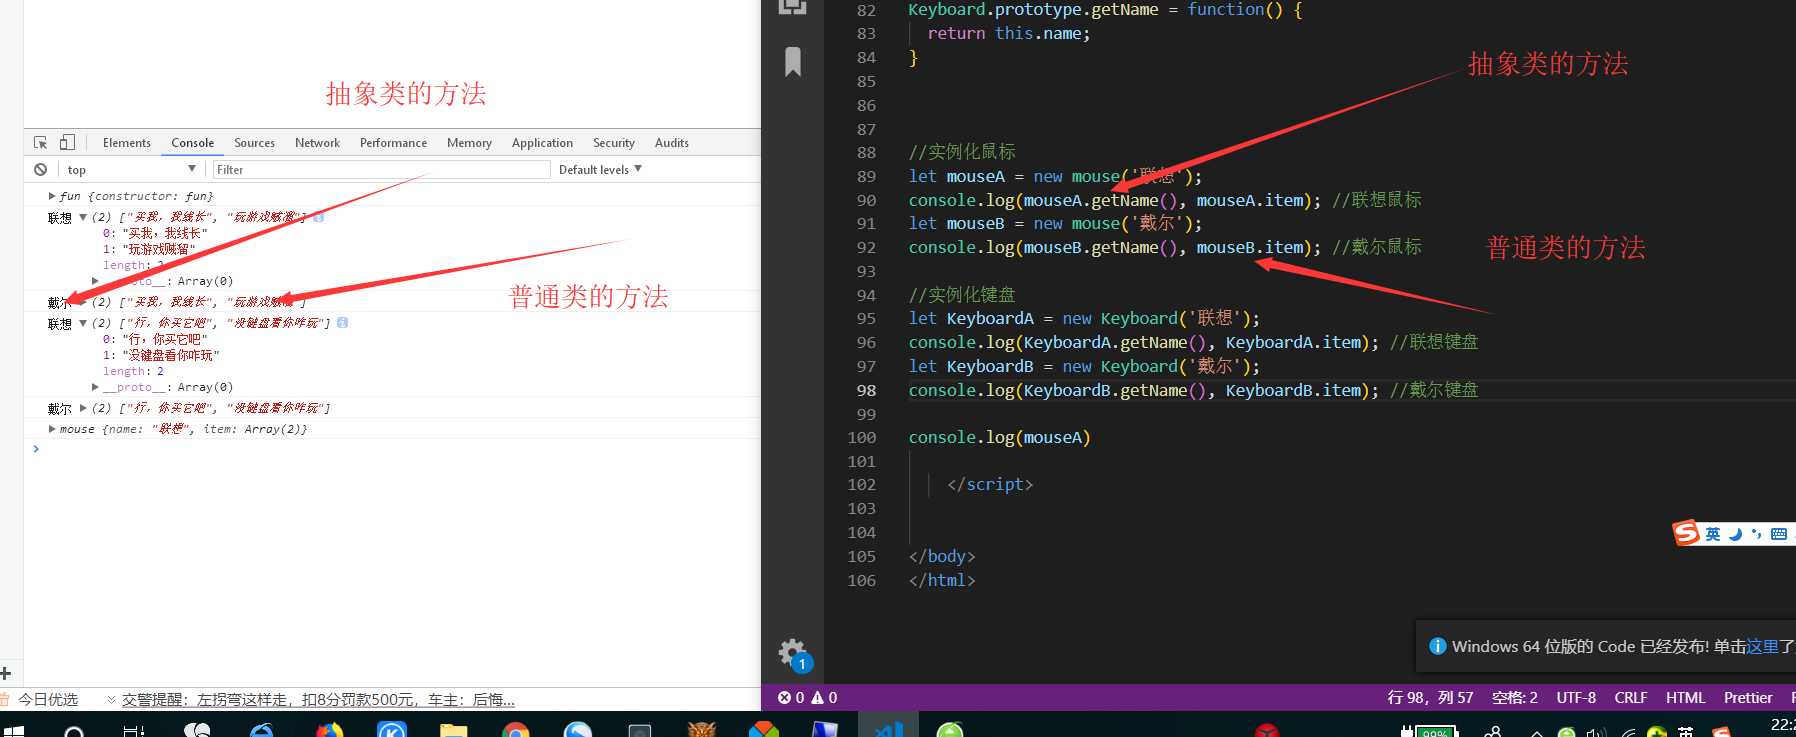Click Prettier in the status bar
The image size is (1796, 737).
click(1748, 698)
